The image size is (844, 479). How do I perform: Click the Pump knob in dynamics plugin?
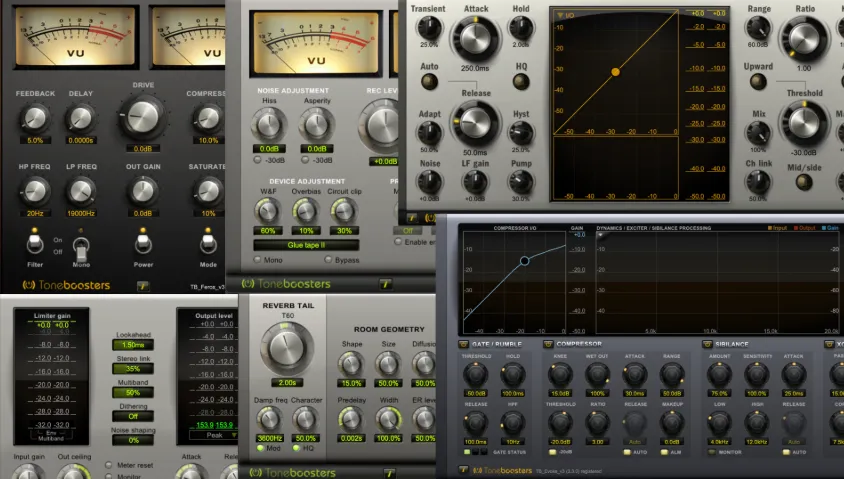click(521, 182)
